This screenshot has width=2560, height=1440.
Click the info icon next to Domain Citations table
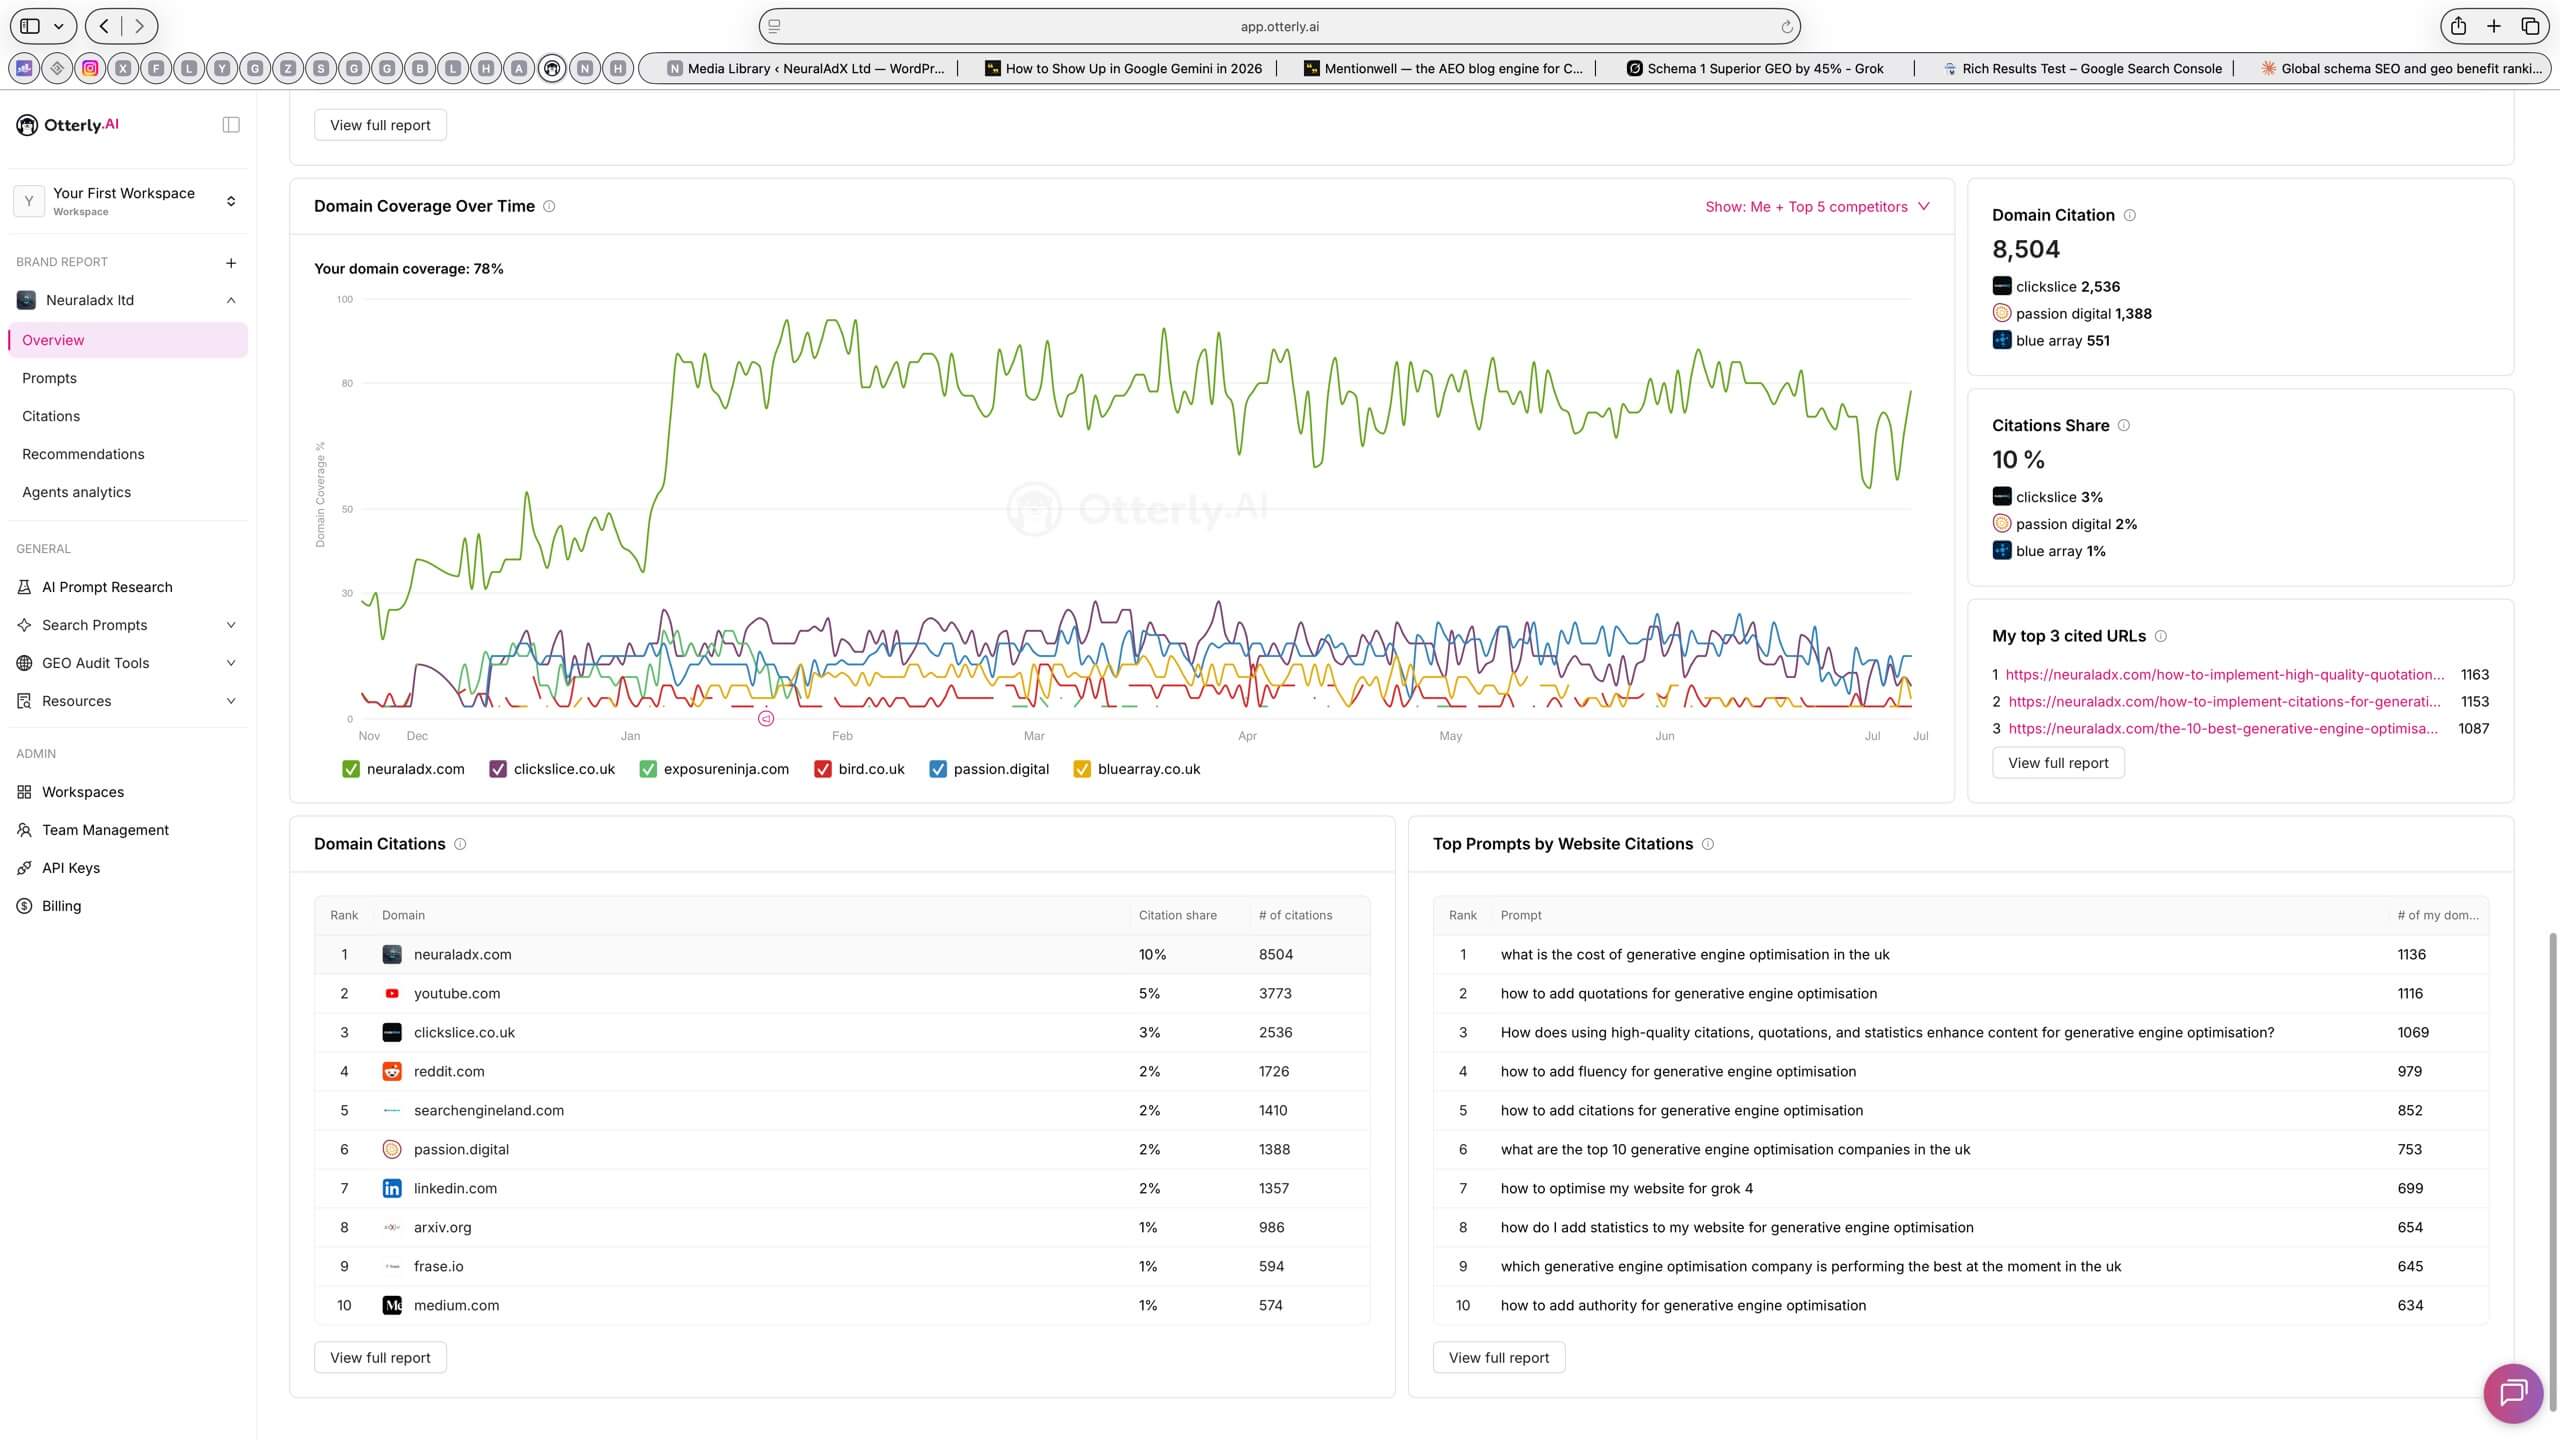tap(460, 844)
